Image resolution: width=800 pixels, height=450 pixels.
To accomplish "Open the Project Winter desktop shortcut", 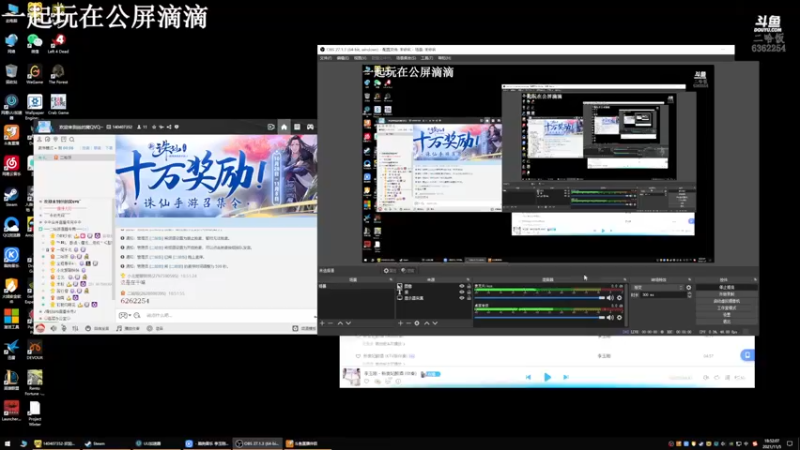I will click(35, 413).
